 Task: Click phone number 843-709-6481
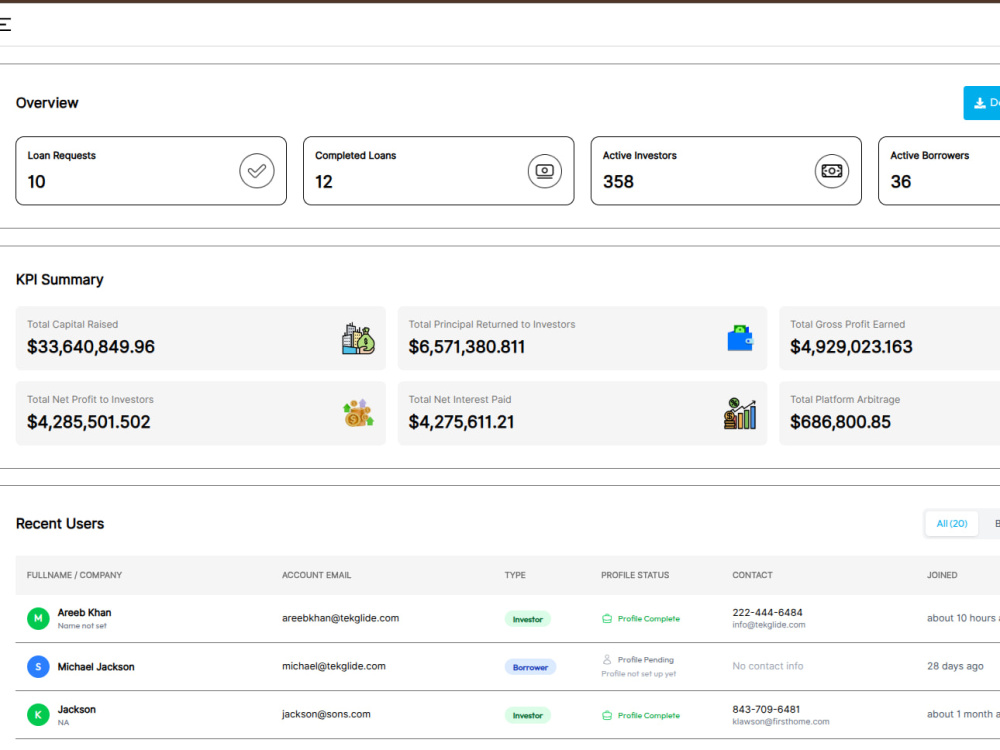click(x=766, y=709)
